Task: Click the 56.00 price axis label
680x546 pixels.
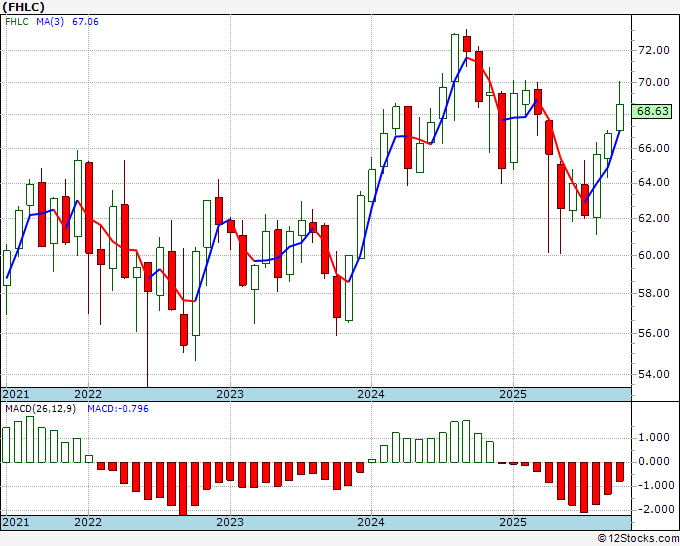Action: (654, 333)
